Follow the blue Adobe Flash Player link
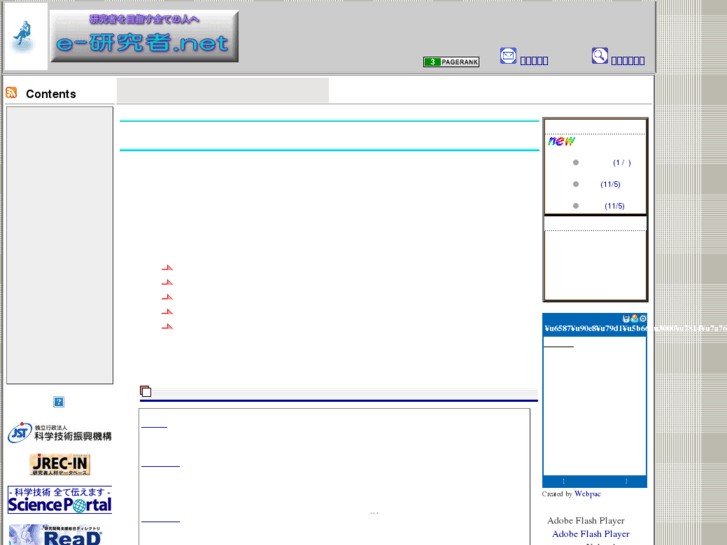The image size is (727, 545). (591, 534)
